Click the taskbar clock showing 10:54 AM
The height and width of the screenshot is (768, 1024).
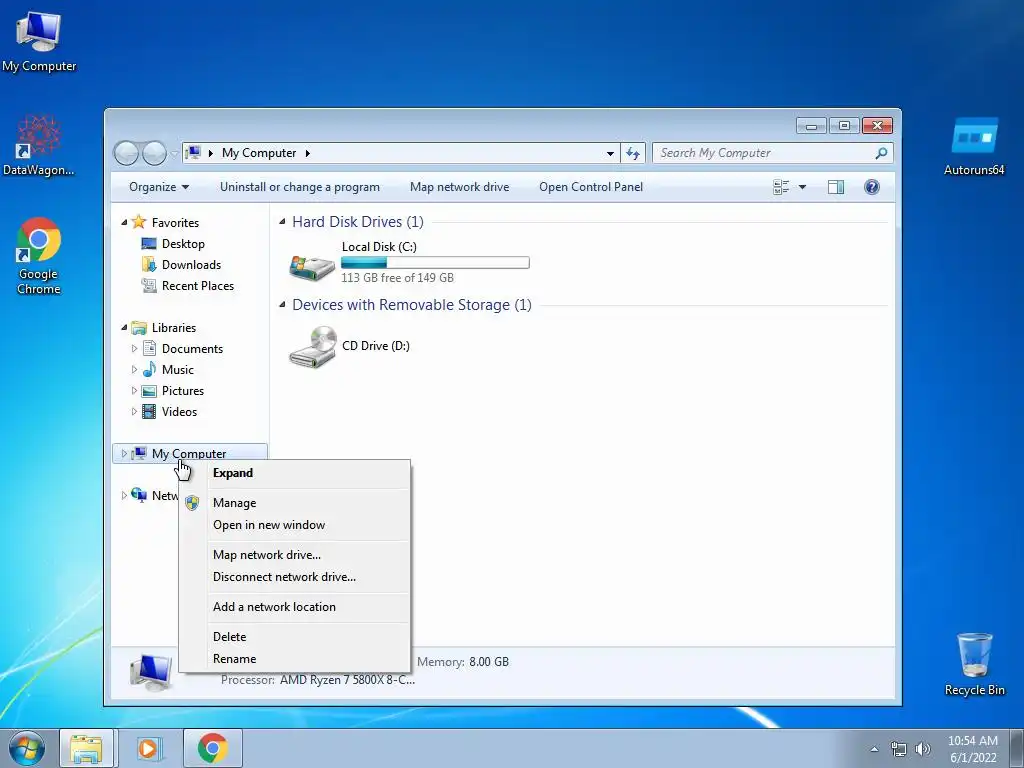(973, 749)
